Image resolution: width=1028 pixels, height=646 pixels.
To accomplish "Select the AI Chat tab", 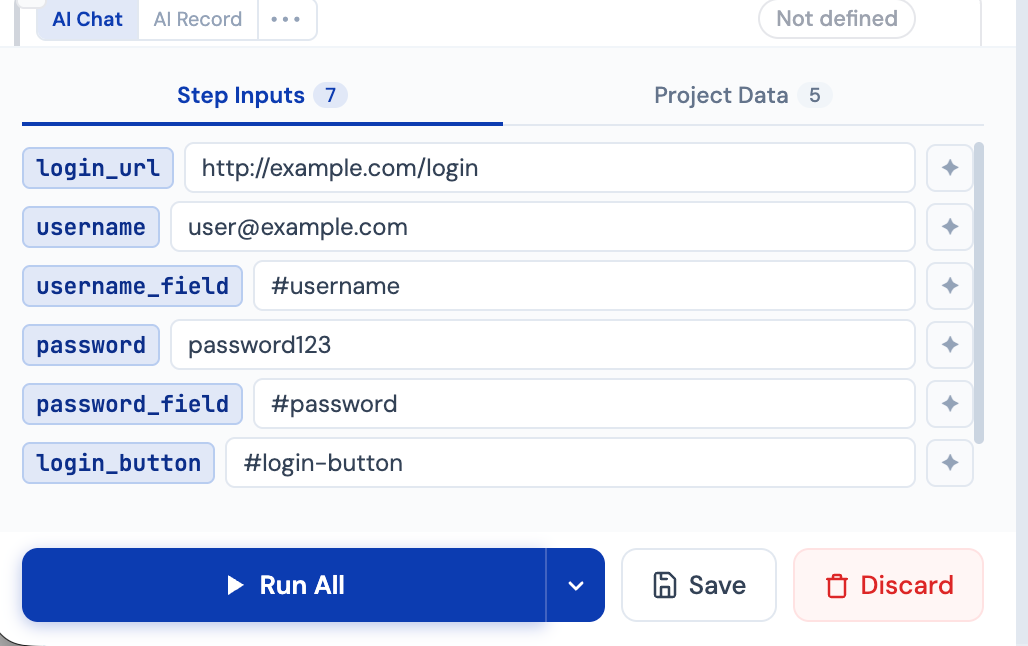I will (x=87, y=19).
